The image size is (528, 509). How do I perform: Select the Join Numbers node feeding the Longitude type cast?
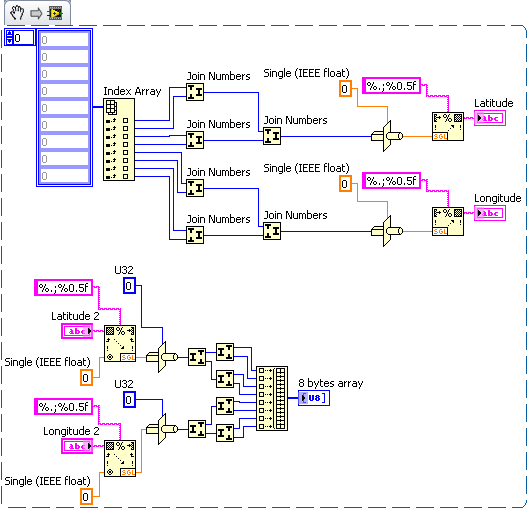point(272,231)
